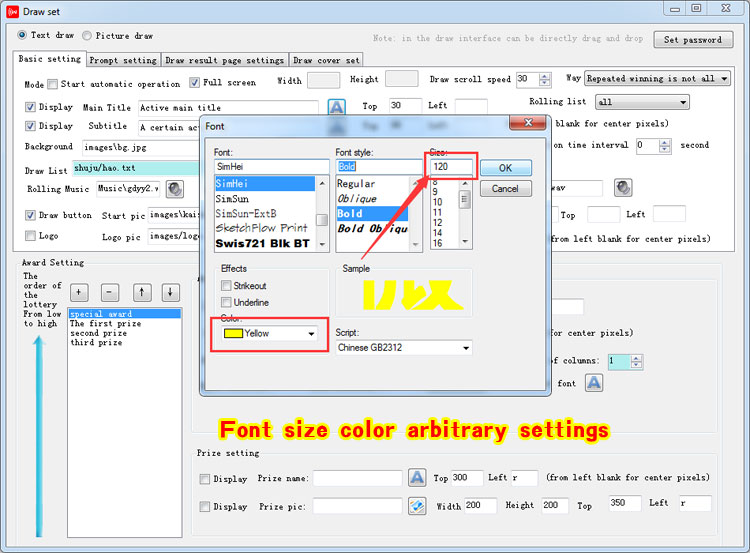
Task: Click the Main Title font icon
Action: point(337,106)
